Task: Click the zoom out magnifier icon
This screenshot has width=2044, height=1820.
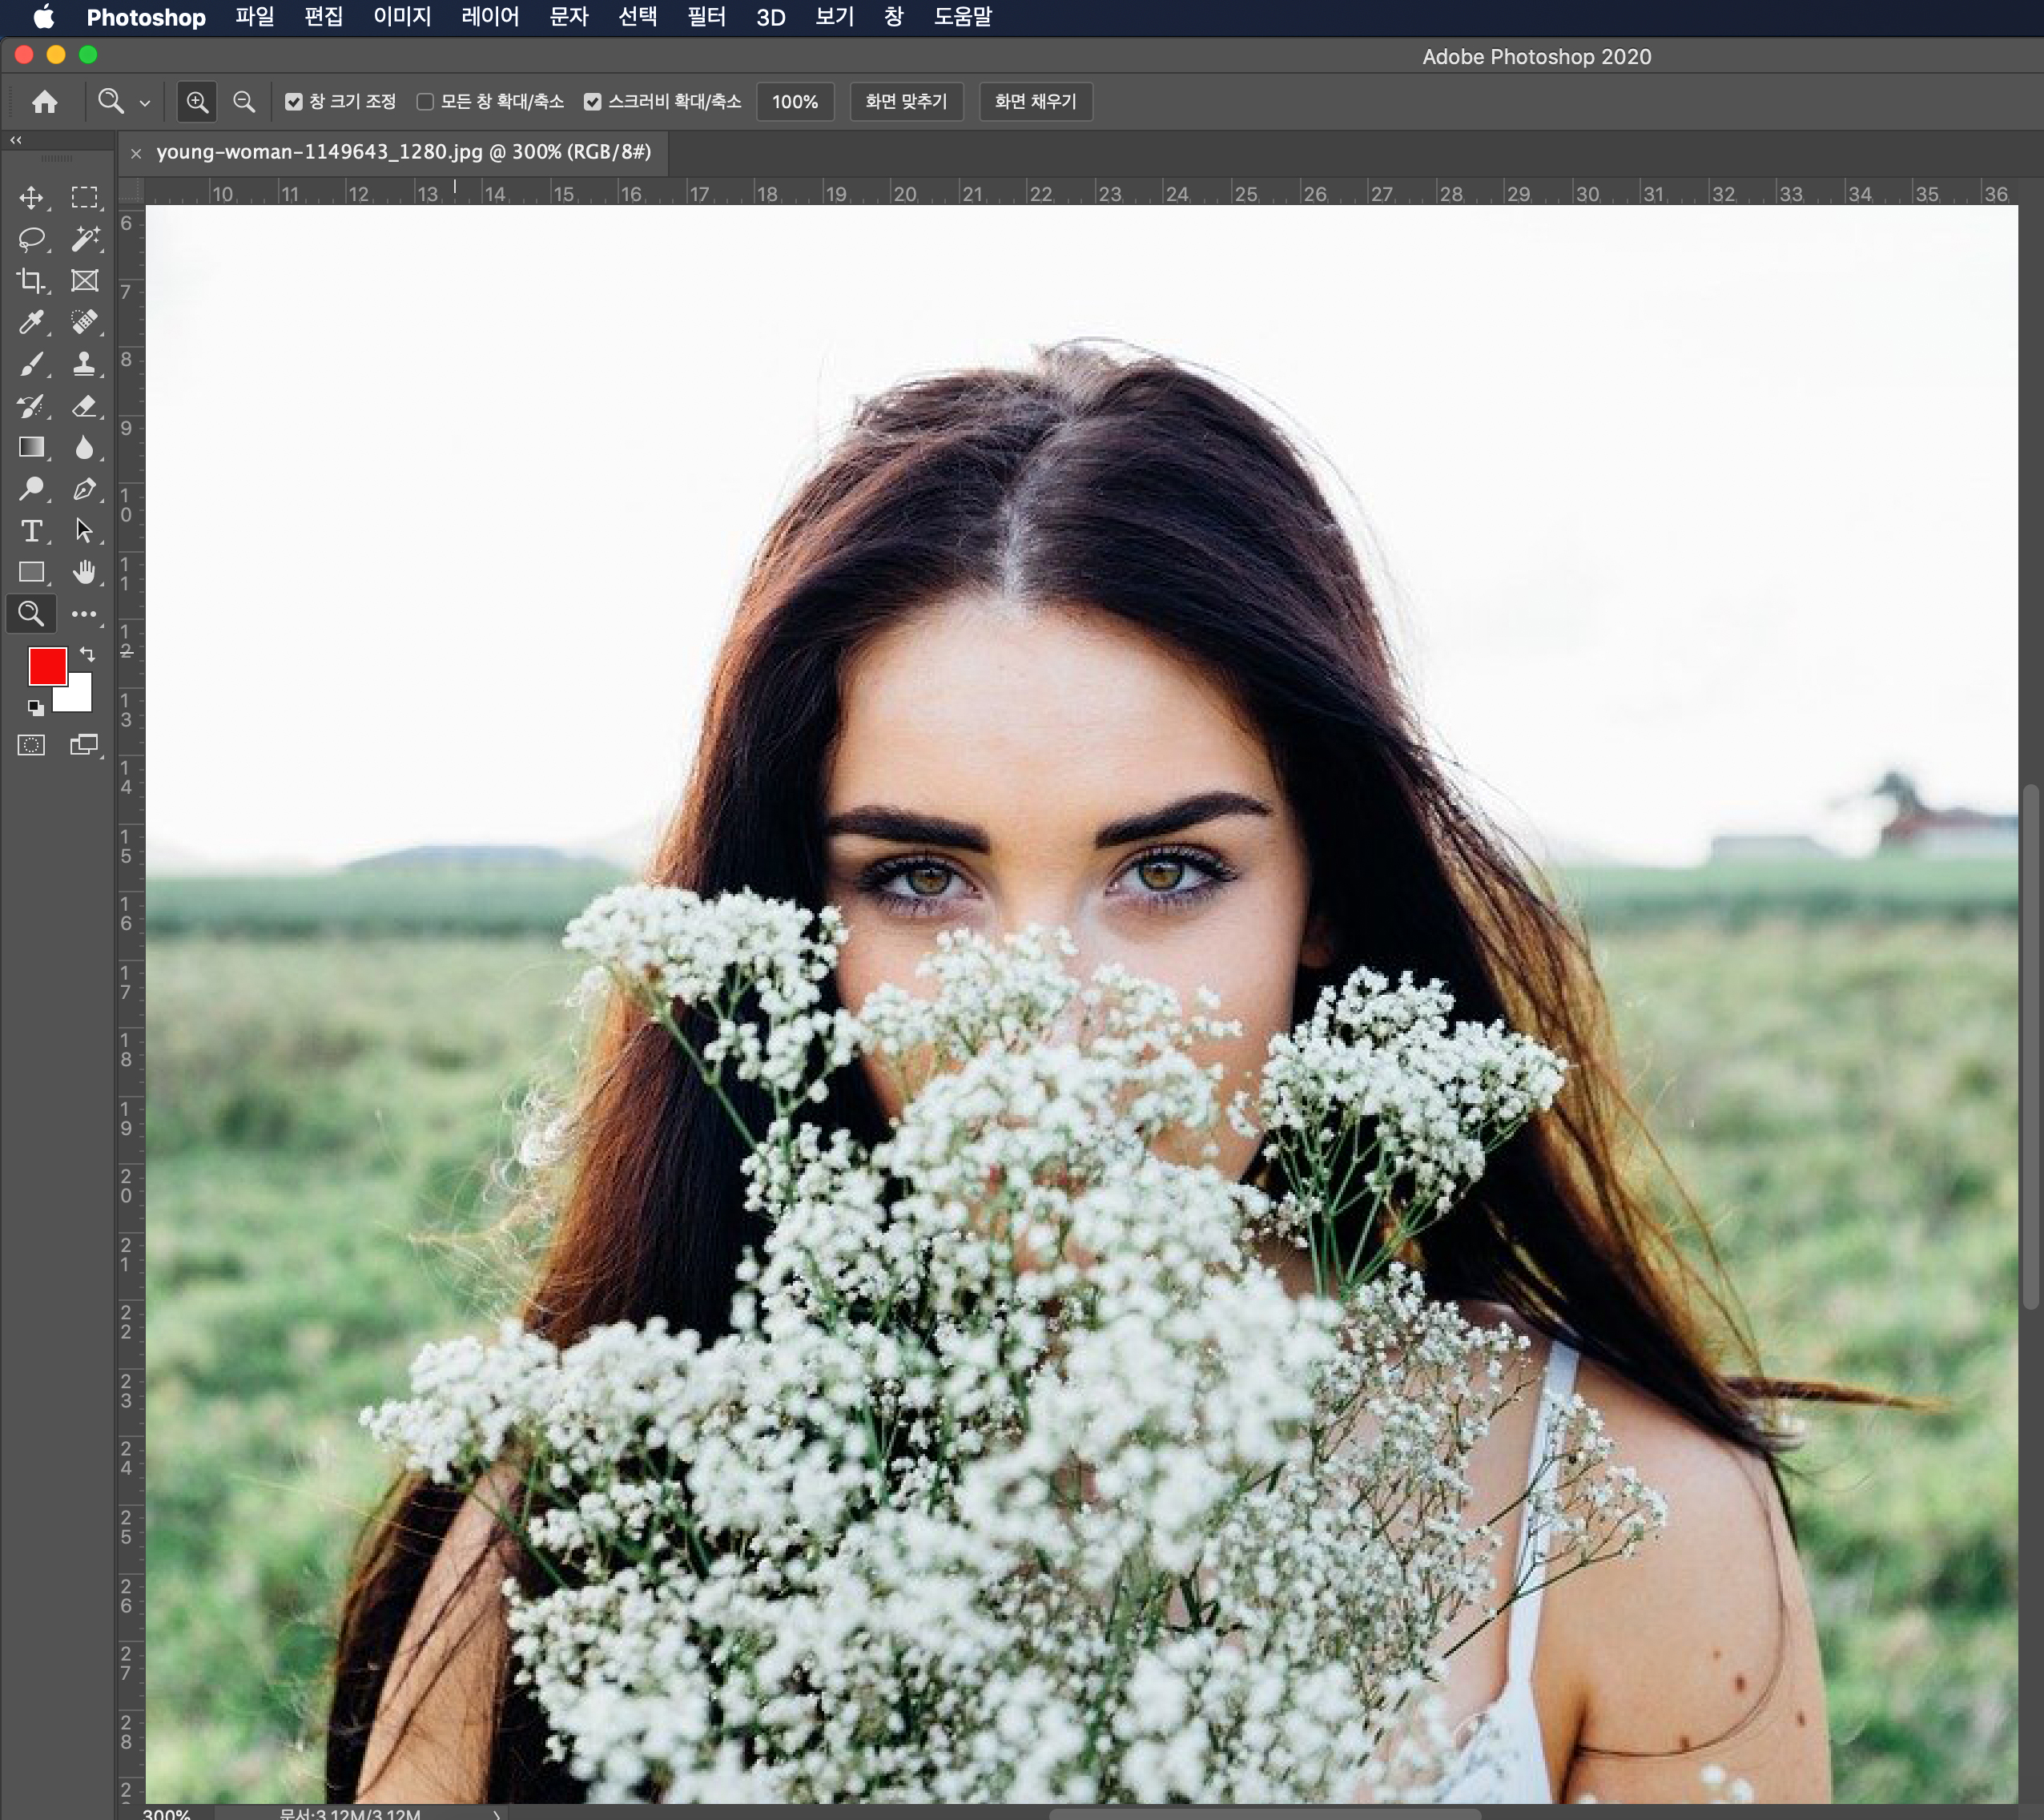Action: 243,101
